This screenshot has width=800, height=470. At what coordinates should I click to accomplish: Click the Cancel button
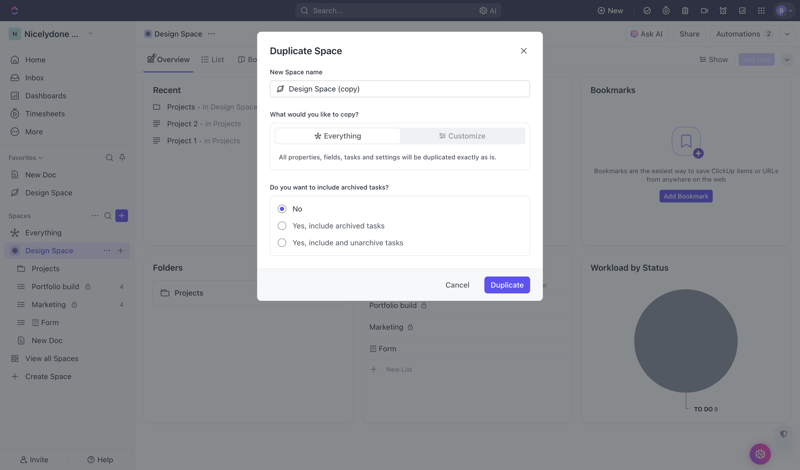tap(457, 285)
